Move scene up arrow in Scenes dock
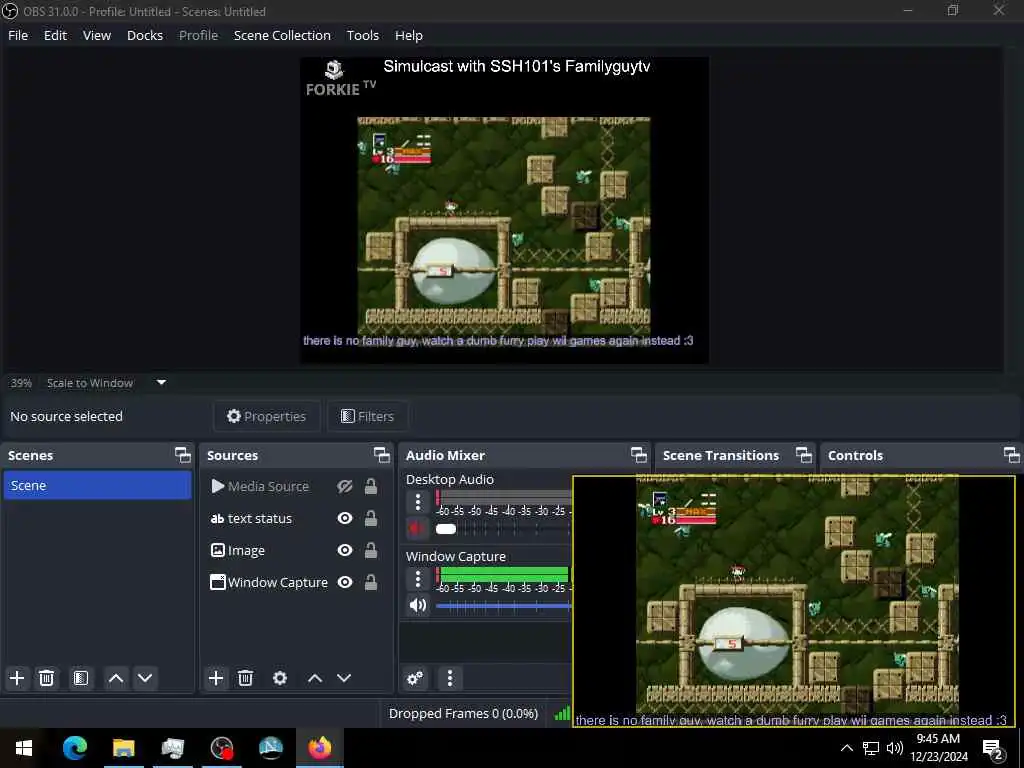1024x768 pixels. [116, 678]
